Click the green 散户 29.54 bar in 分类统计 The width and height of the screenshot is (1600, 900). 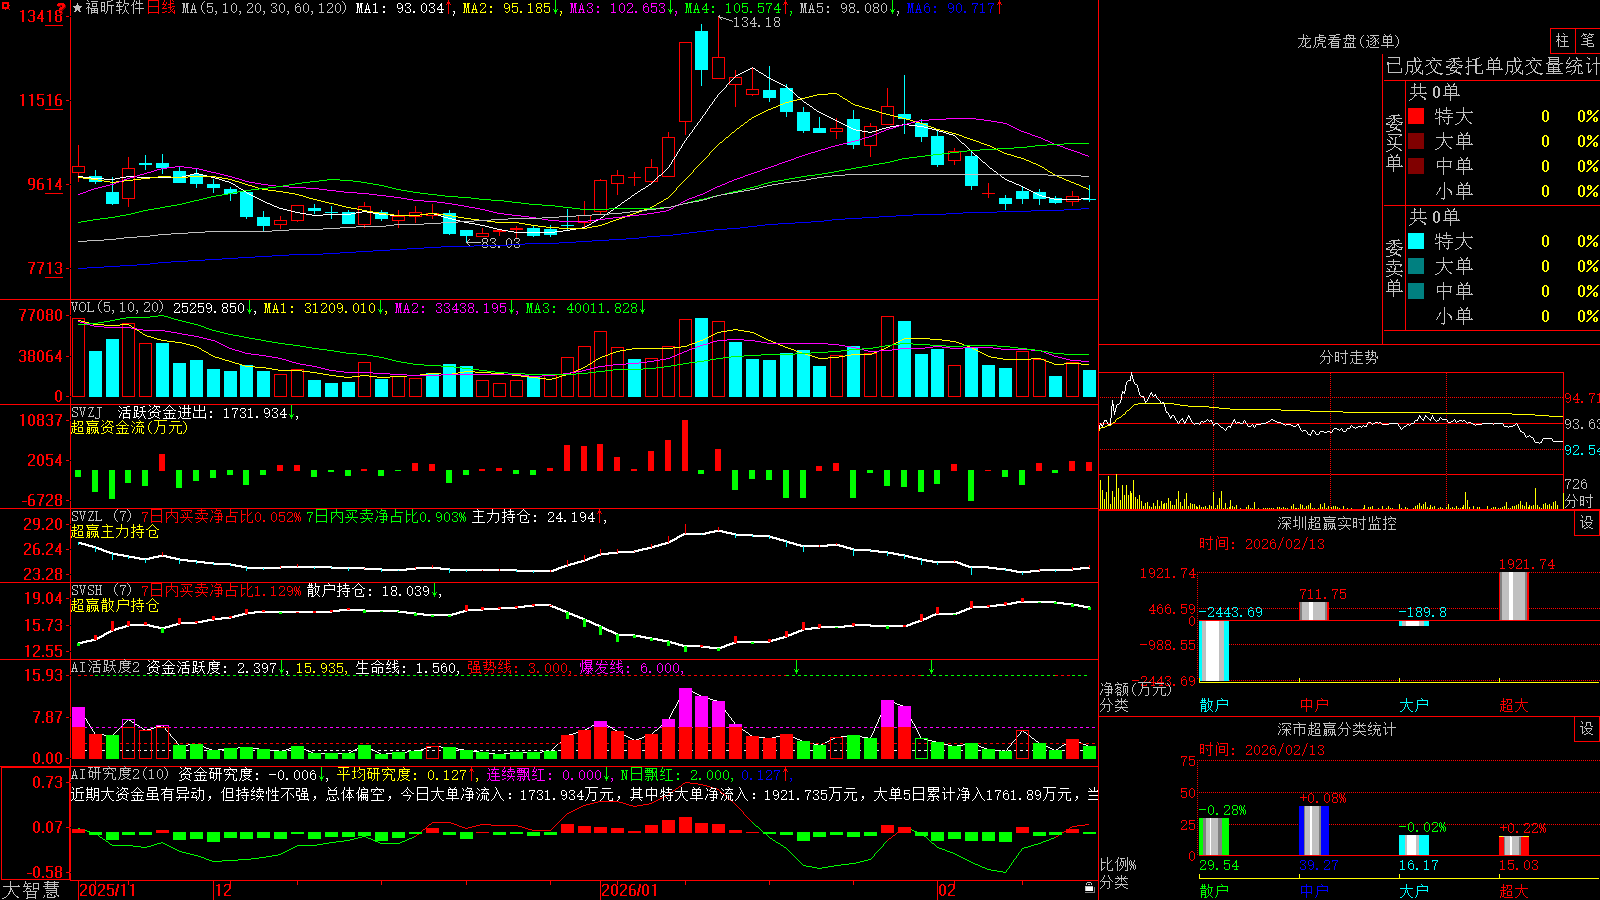pos(1214,837)
